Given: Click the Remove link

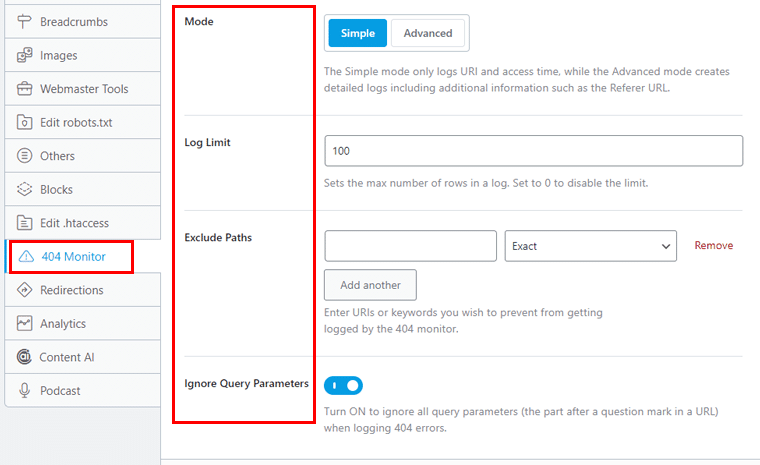Looking at the screenshot, I should (713, 246).
